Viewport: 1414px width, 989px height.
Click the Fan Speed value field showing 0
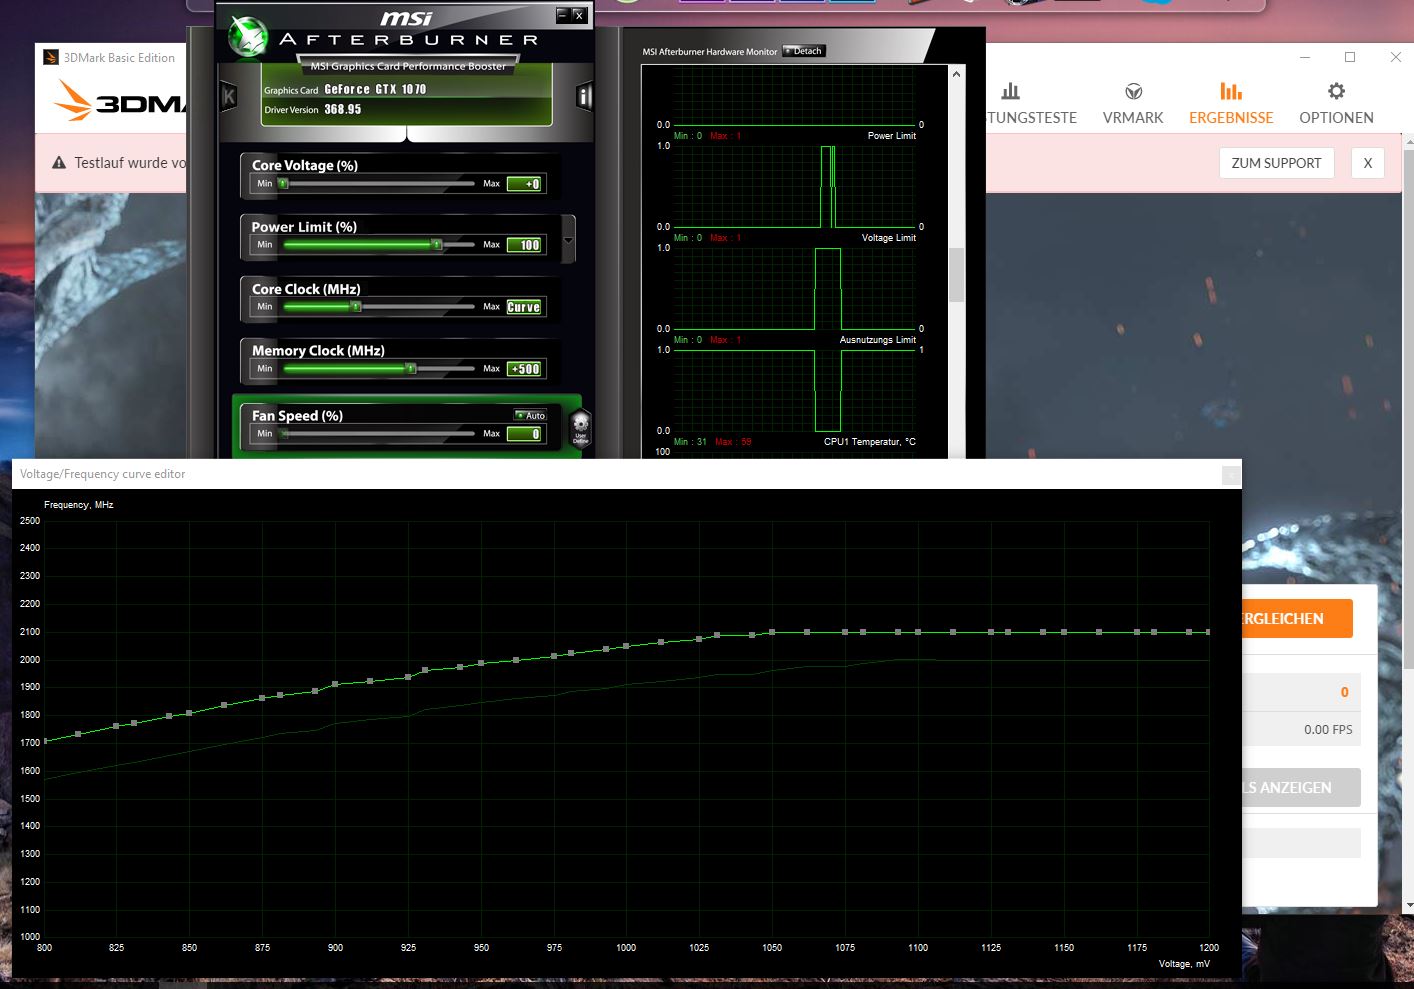coord(526,434)
